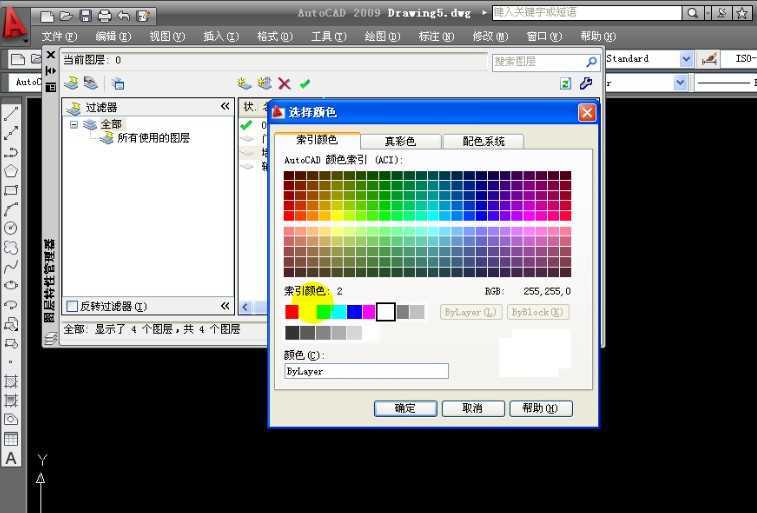Click the 取消 button in color dialog
This screenshot has height=513, width=757.
[x=473, y=408]
